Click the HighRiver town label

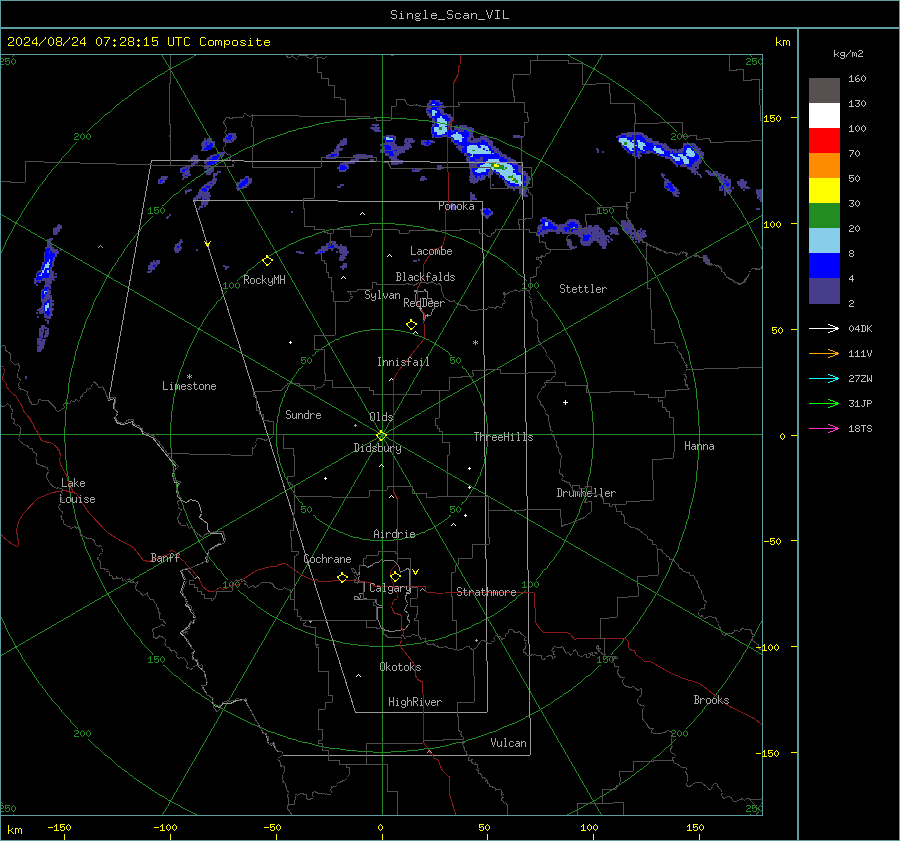click(415, 702)
